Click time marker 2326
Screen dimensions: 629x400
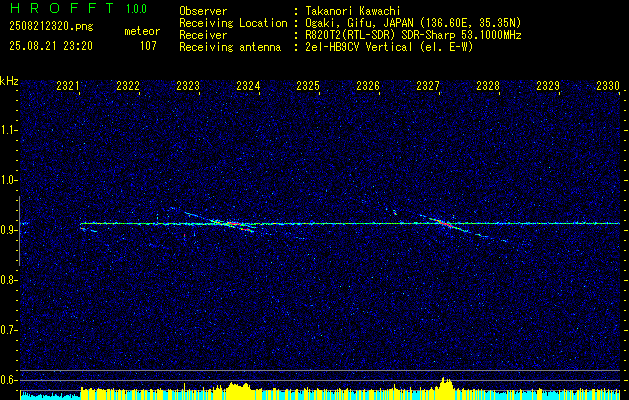click(x=368, y=85)
